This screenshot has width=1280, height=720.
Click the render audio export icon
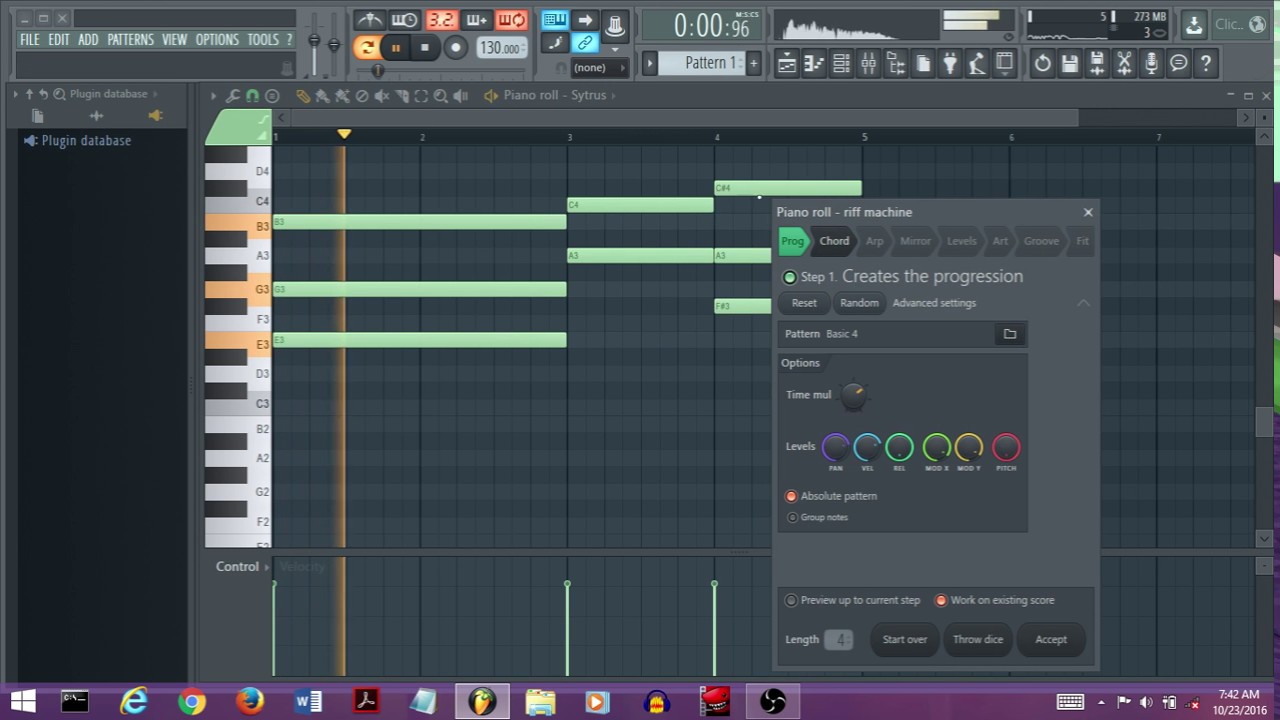tap(1097, 64)
